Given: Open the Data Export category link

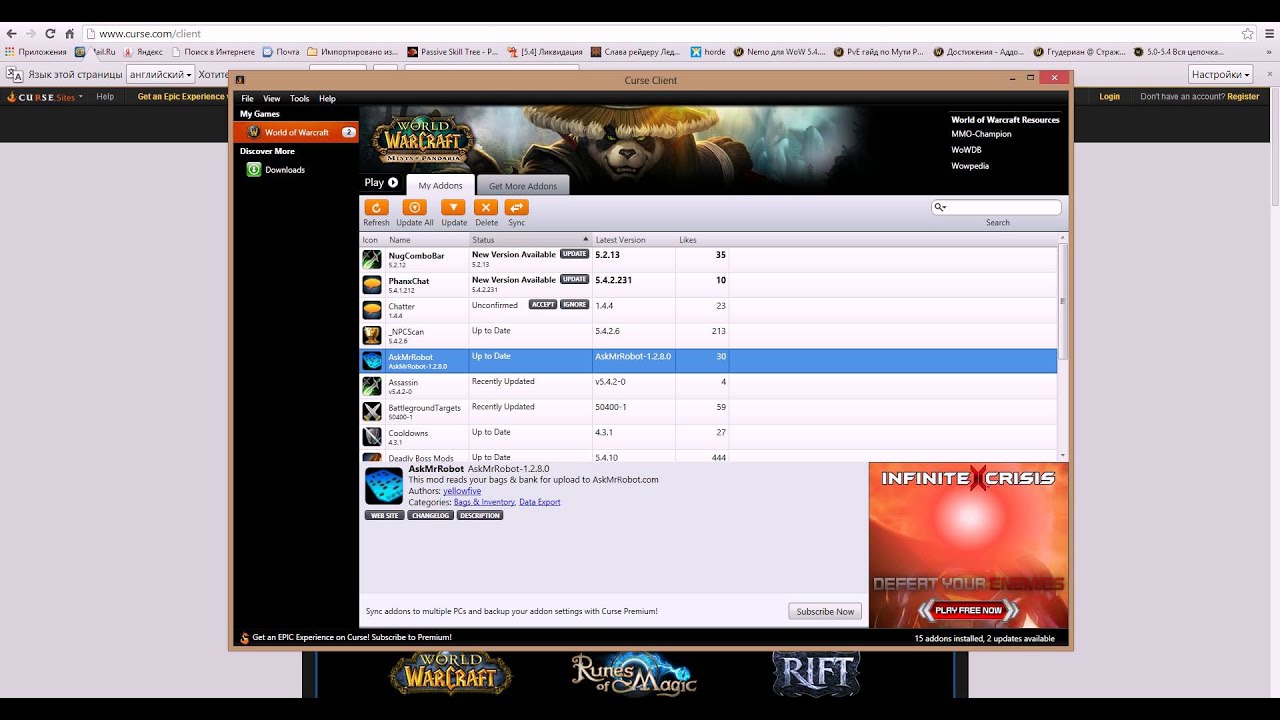Looking at the screenshot, I should click(540, 502).
